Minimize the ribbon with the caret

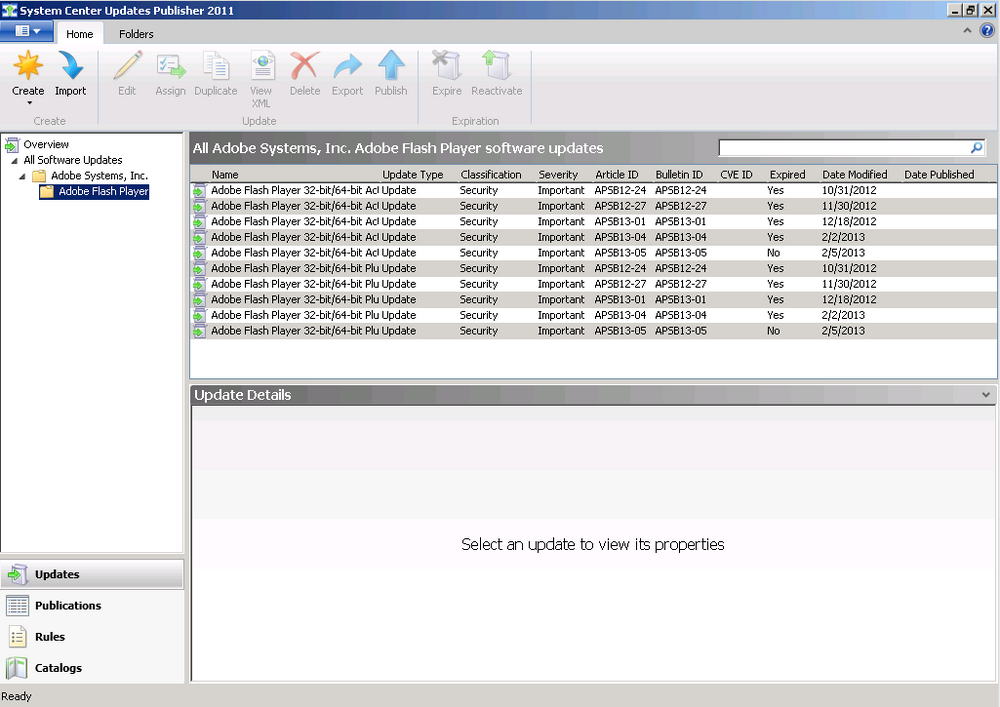967,31
